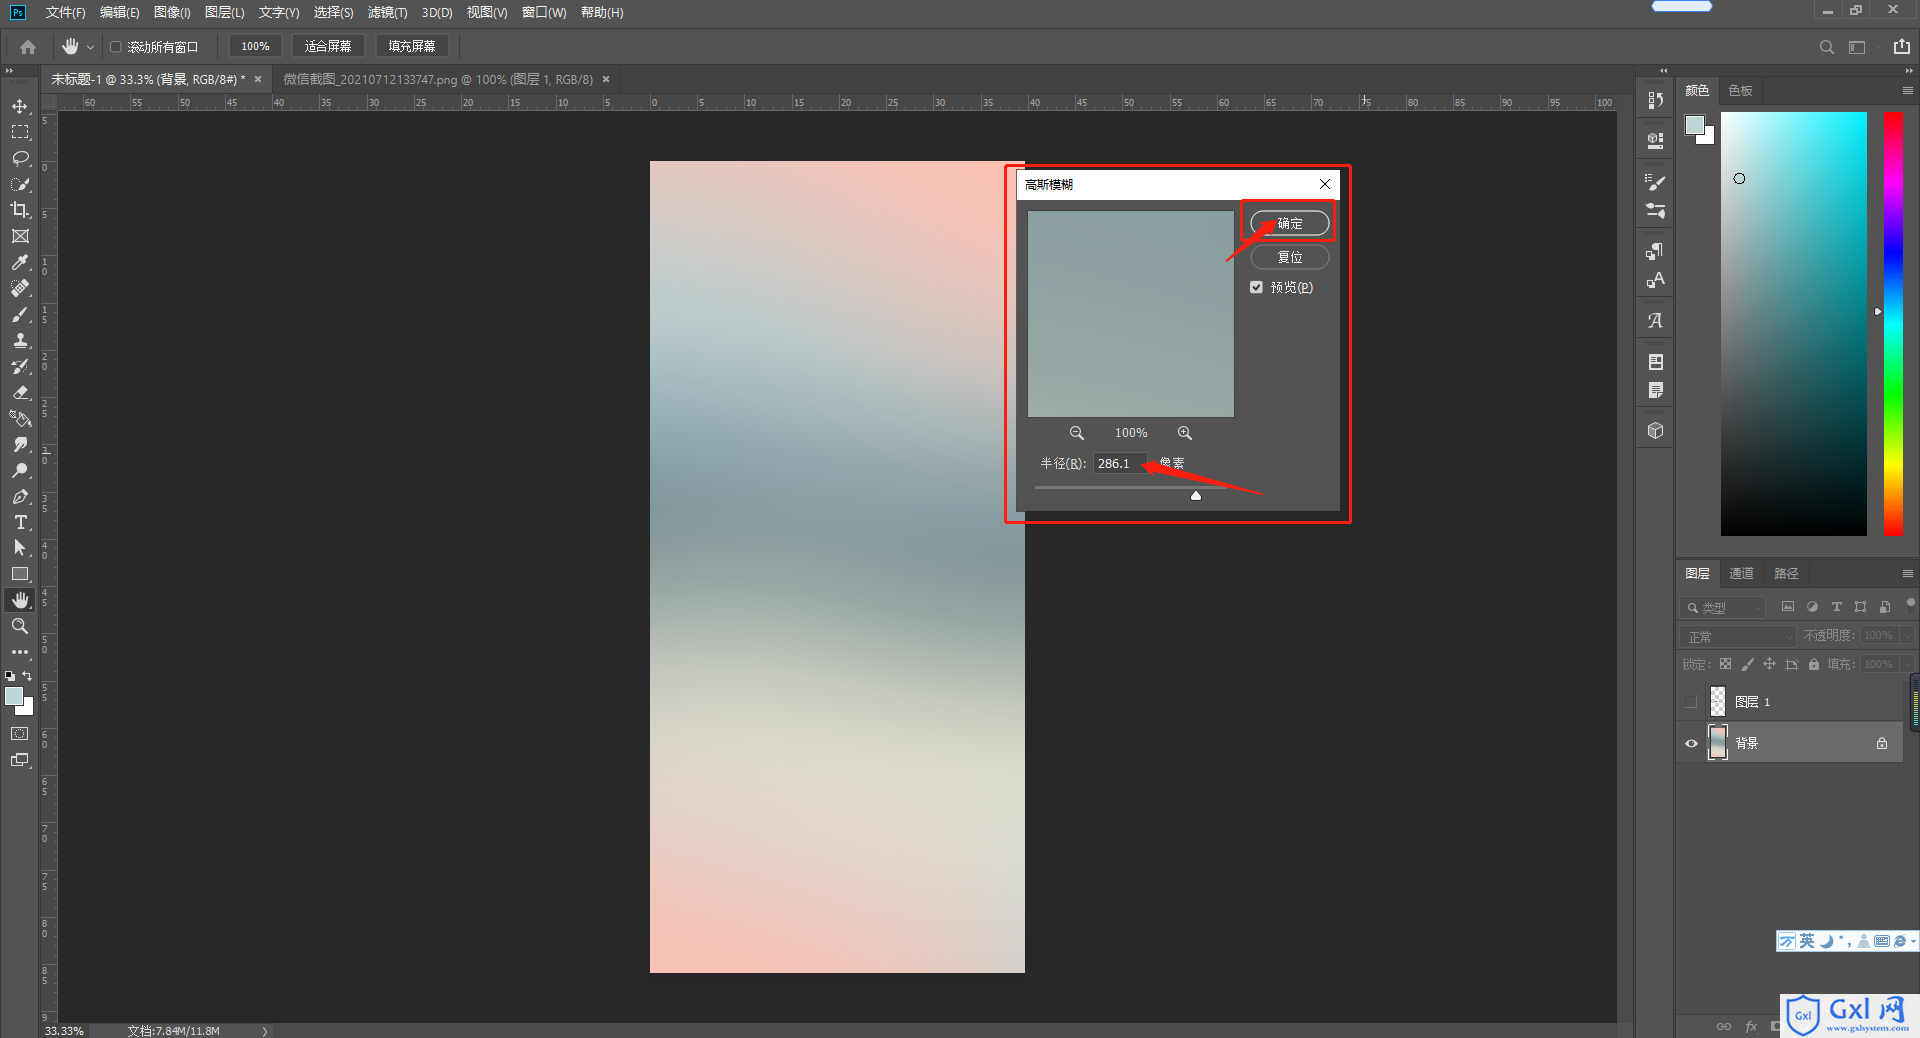Select the Eraser tool
The image size is (1920, 1038).
pyautogui.click(x=20, y=392)
